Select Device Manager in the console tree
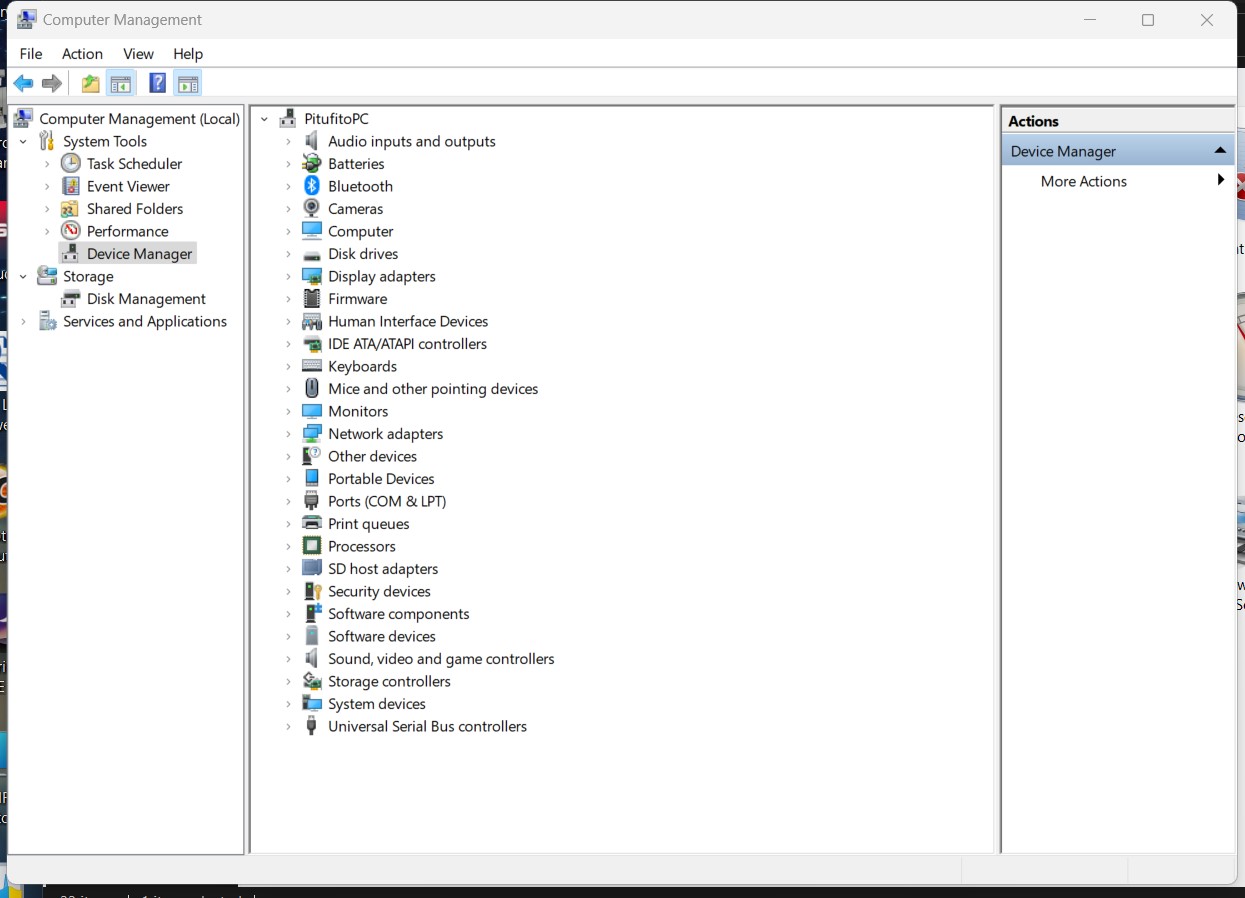The width and height of the screenshot is (1245, 898). [x=139, y=254]
